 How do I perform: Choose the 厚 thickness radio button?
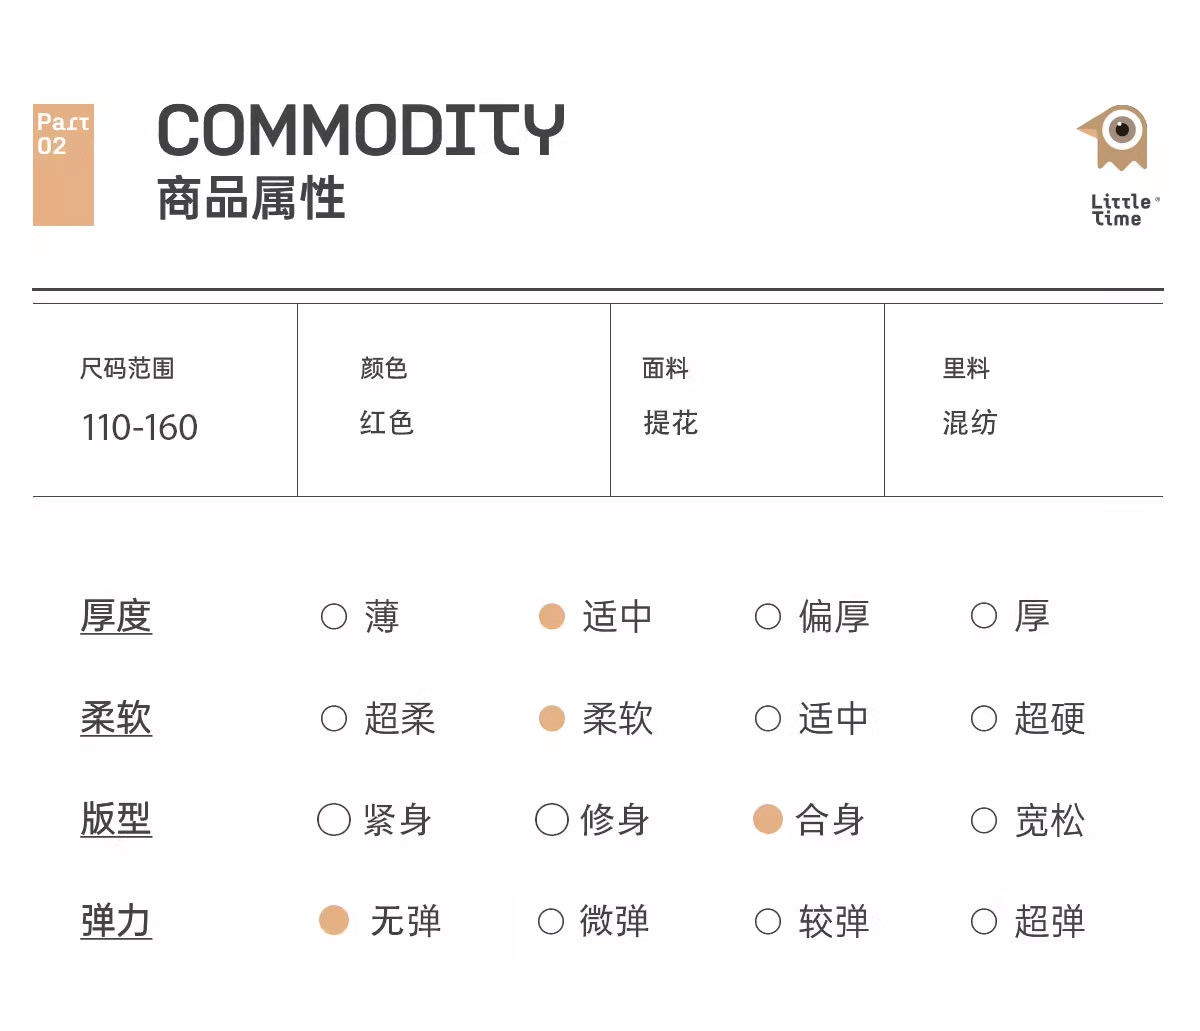coord(984,616)
